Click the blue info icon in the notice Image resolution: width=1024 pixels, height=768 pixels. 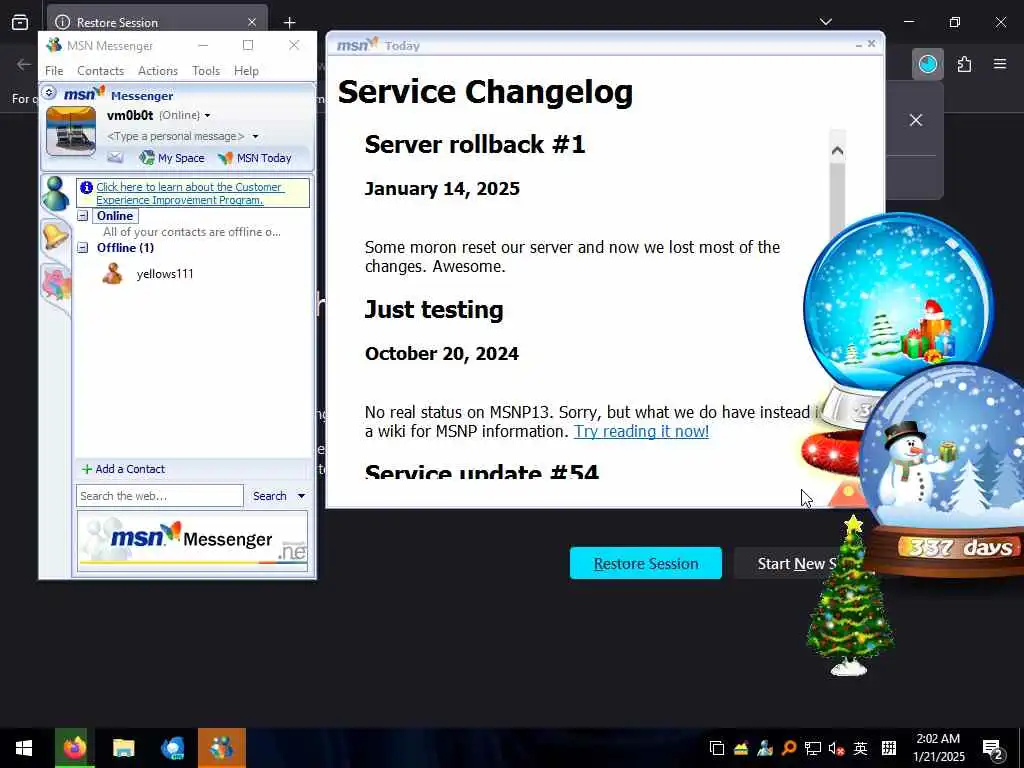coord(86,187)
